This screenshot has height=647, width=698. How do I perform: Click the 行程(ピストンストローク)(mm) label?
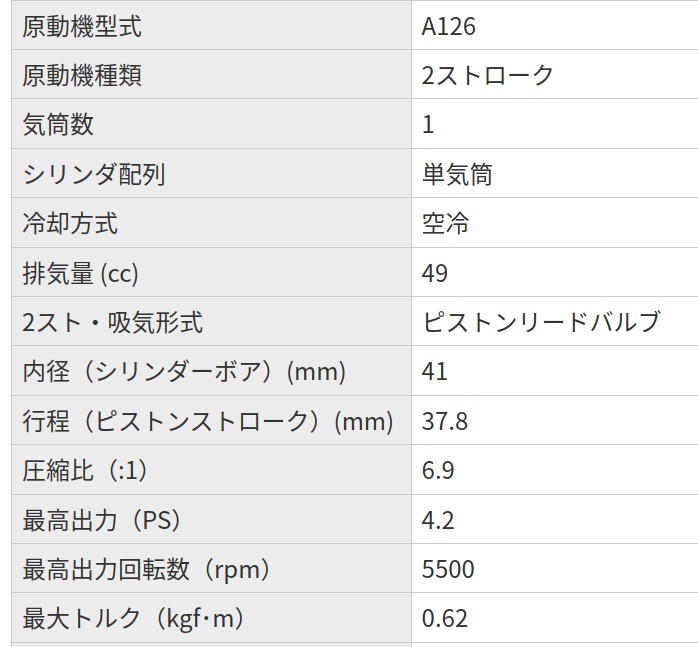click(x=208, y=421)
